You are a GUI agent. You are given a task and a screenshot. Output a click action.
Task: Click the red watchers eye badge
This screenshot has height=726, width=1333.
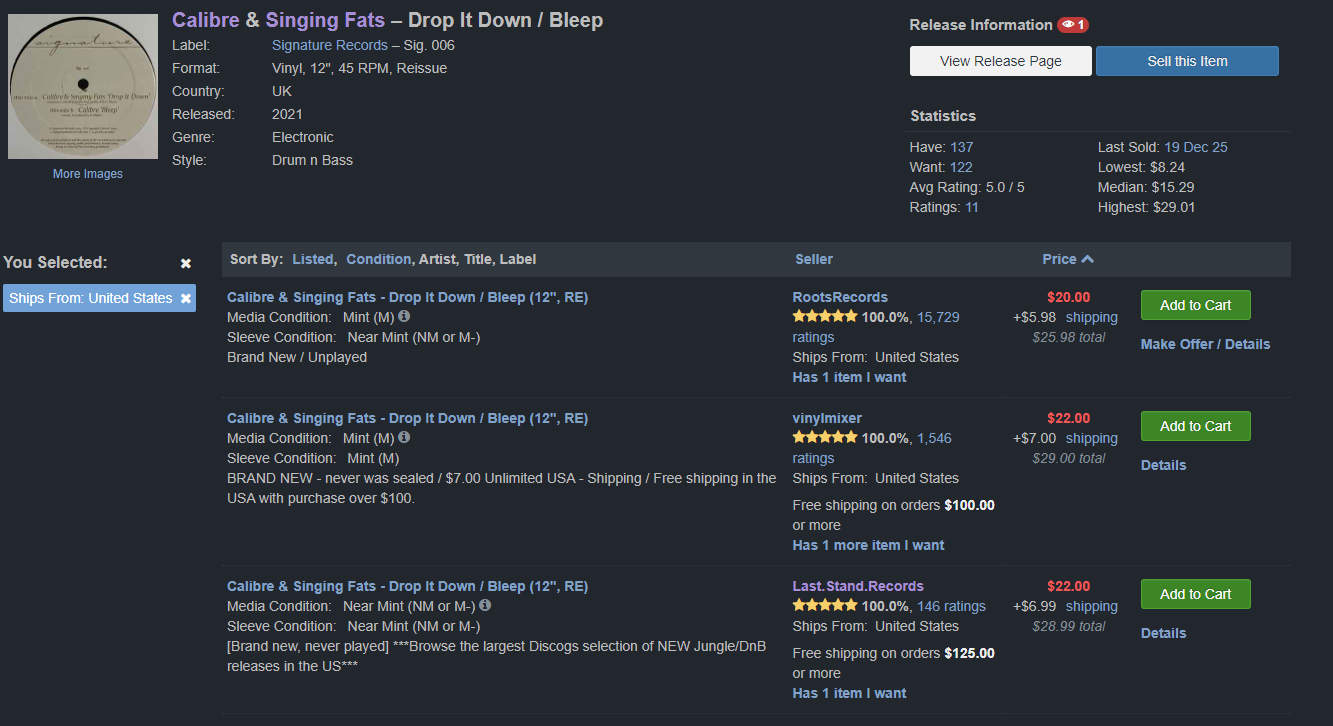point(1073,25)
